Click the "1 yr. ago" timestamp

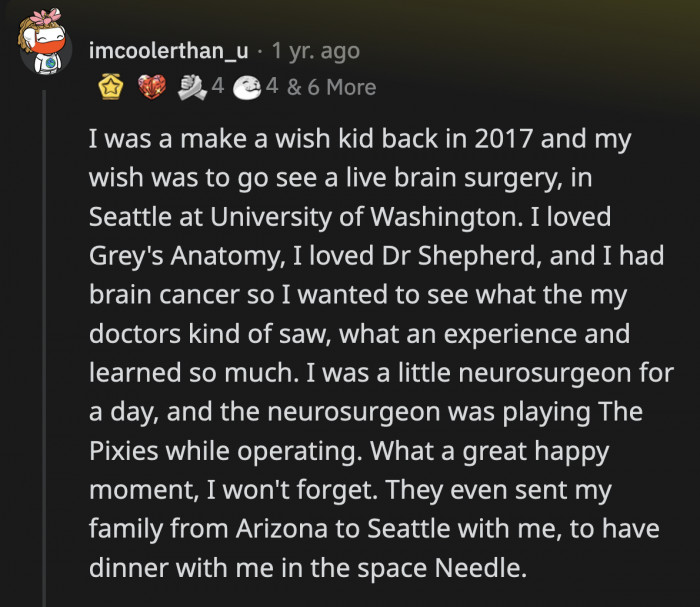314,50
